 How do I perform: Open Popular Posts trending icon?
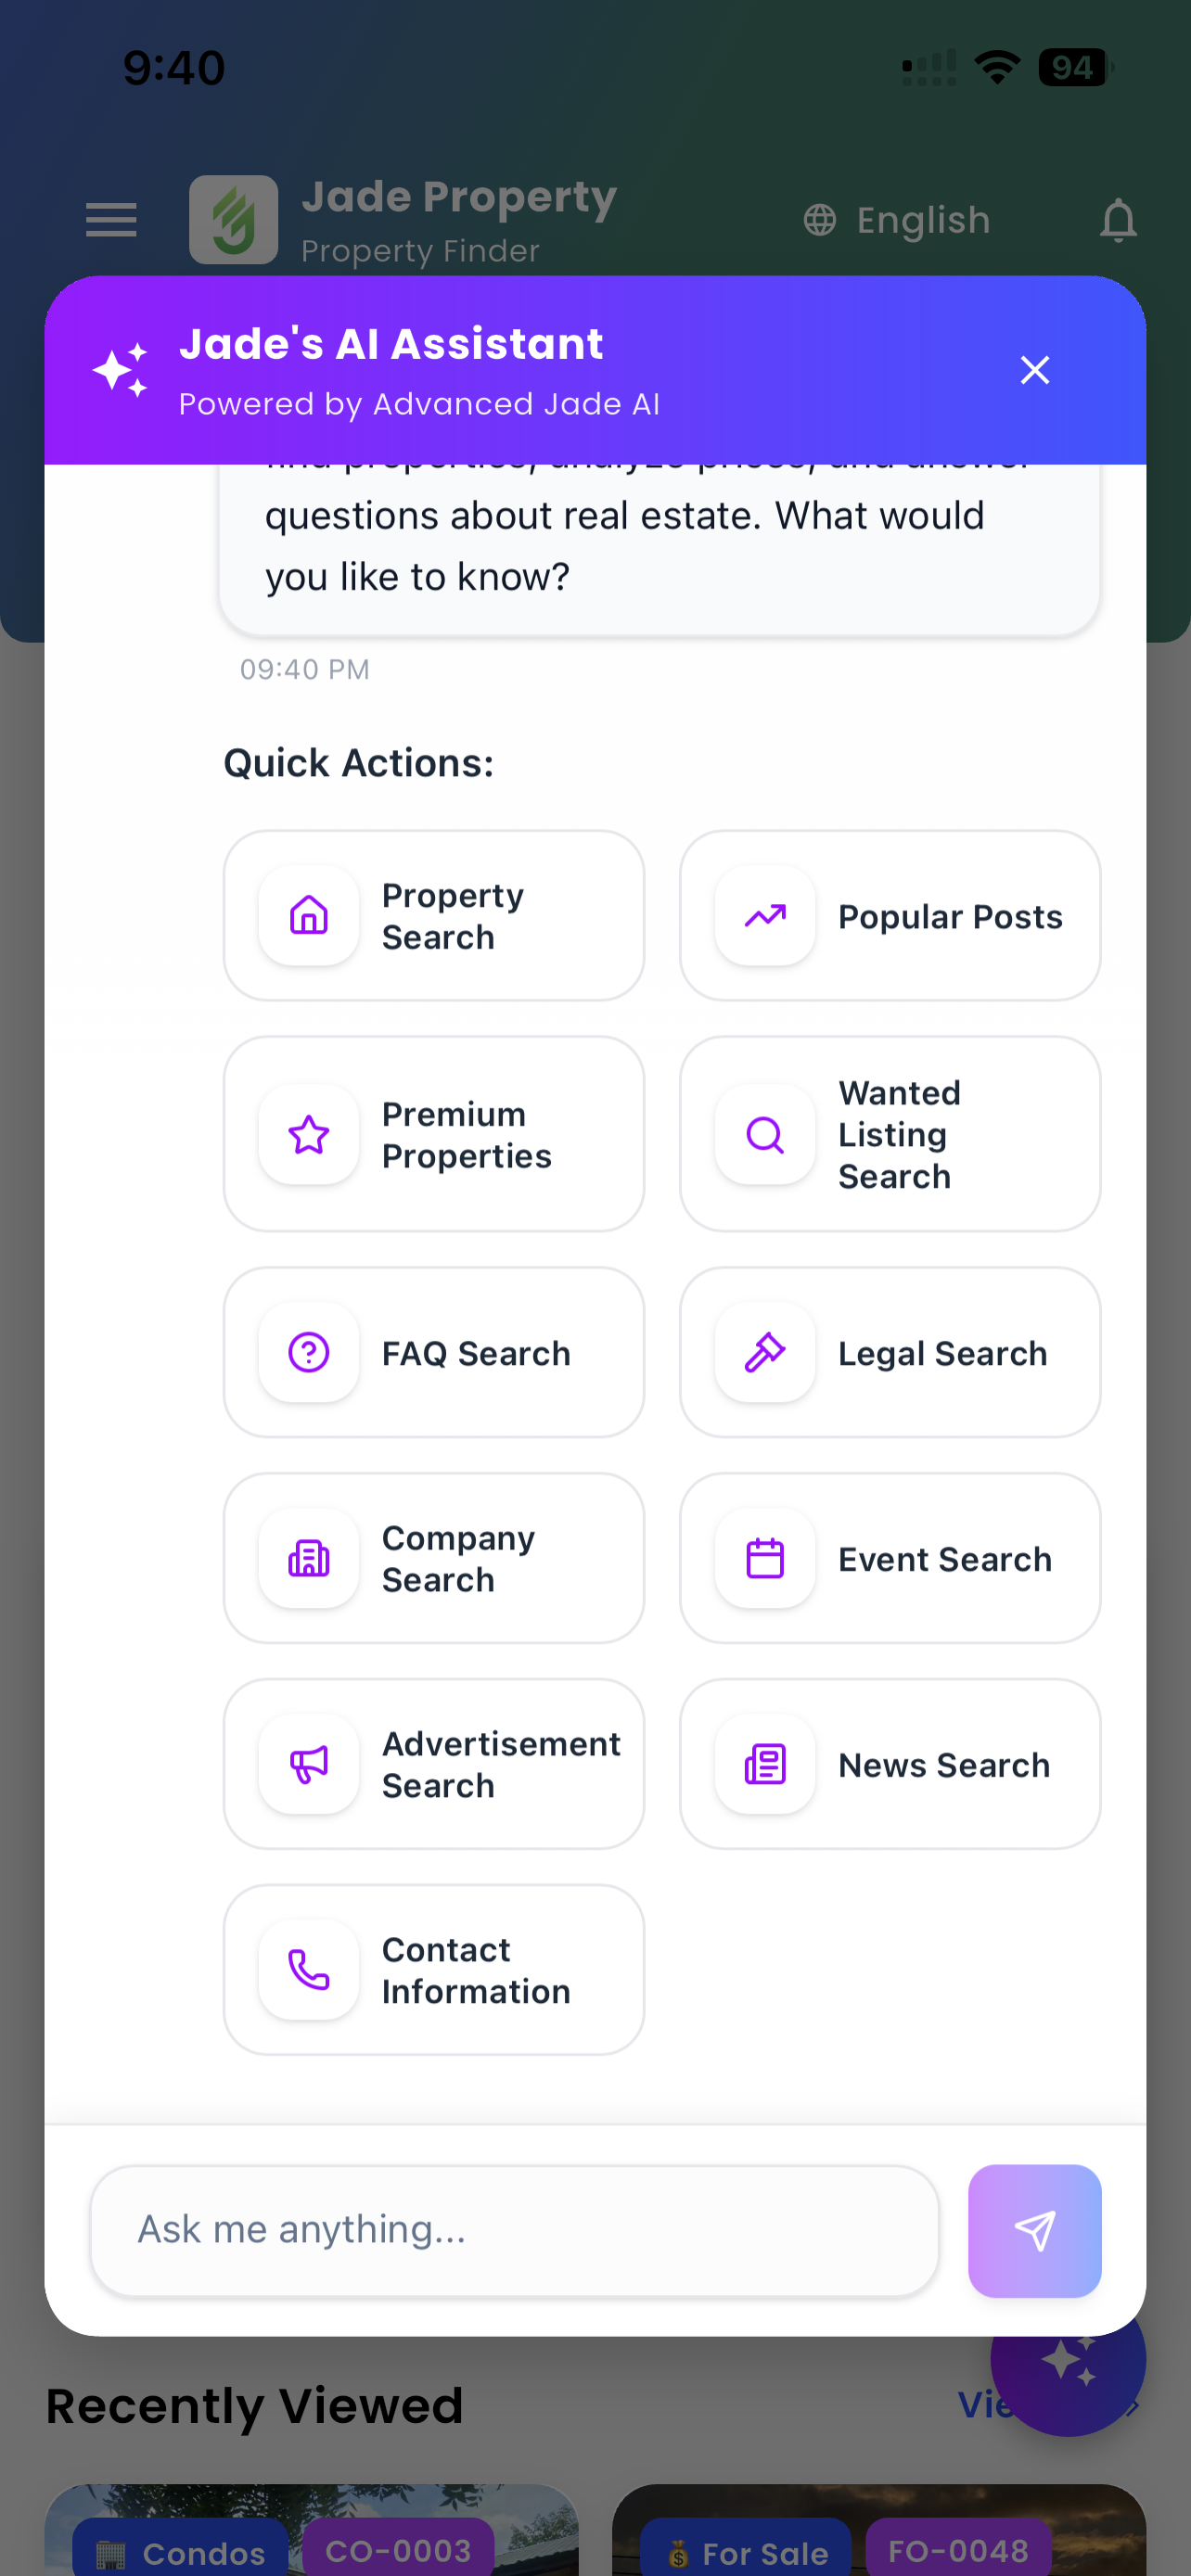(765, 915)
